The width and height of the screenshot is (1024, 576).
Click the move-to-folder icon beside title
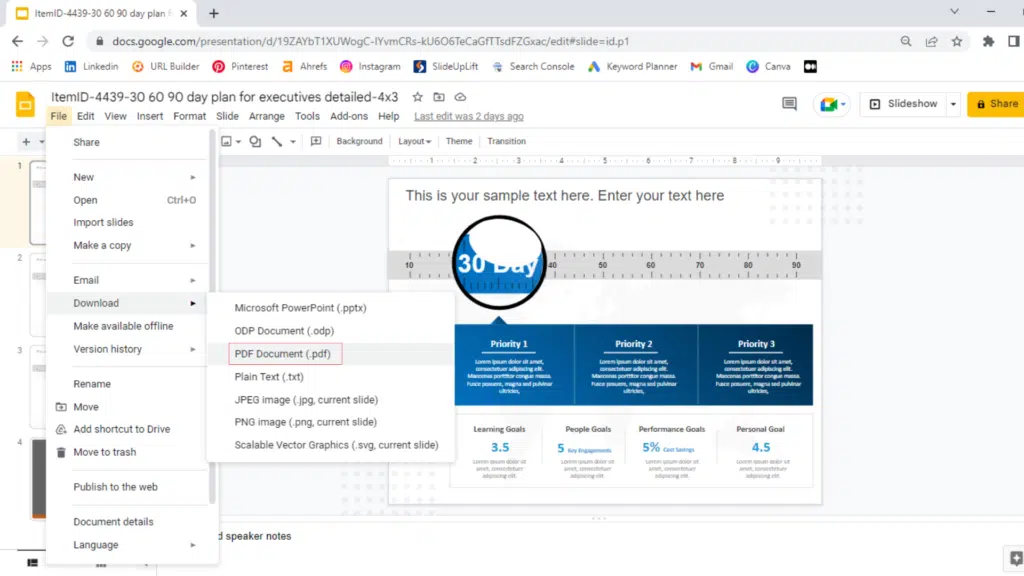click(439, 97)
